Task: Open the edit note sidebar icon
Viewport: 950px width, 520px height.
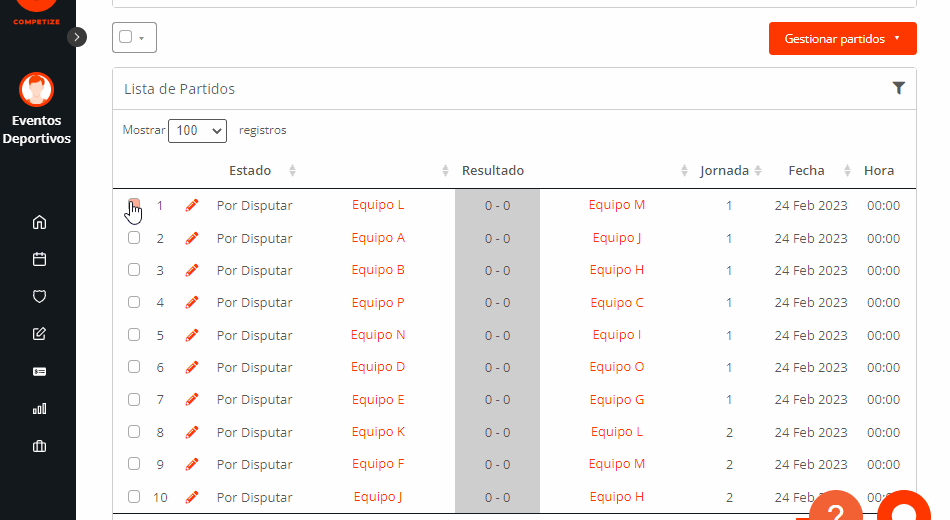Action: pos(40,334)
